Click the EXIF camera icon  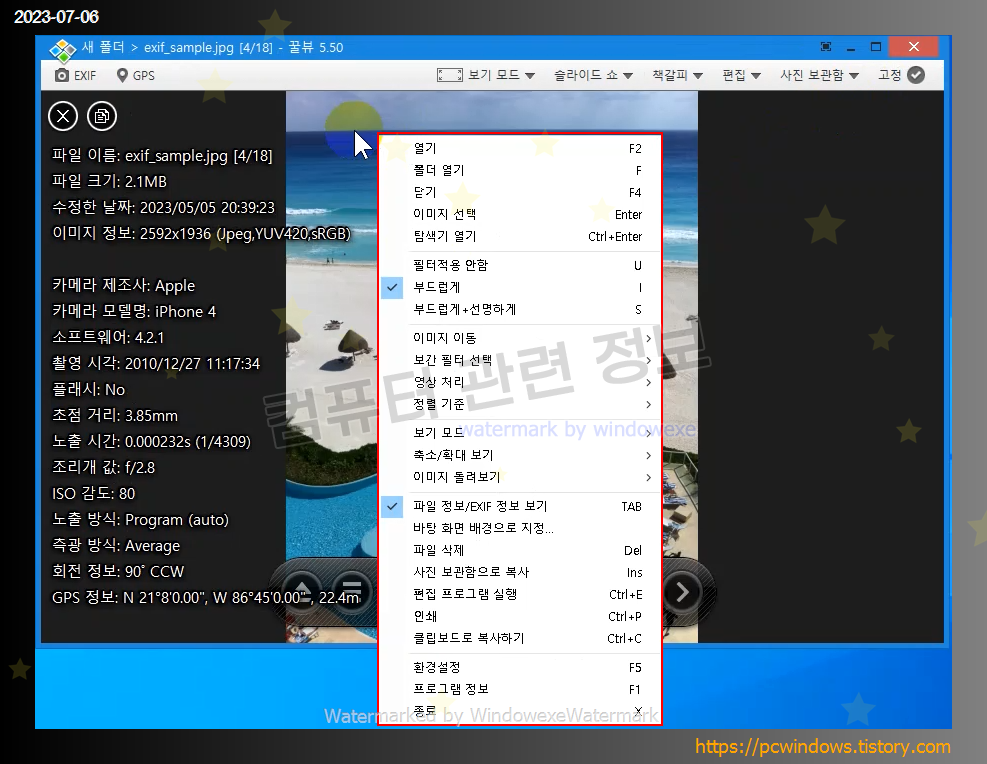(62, 76)
